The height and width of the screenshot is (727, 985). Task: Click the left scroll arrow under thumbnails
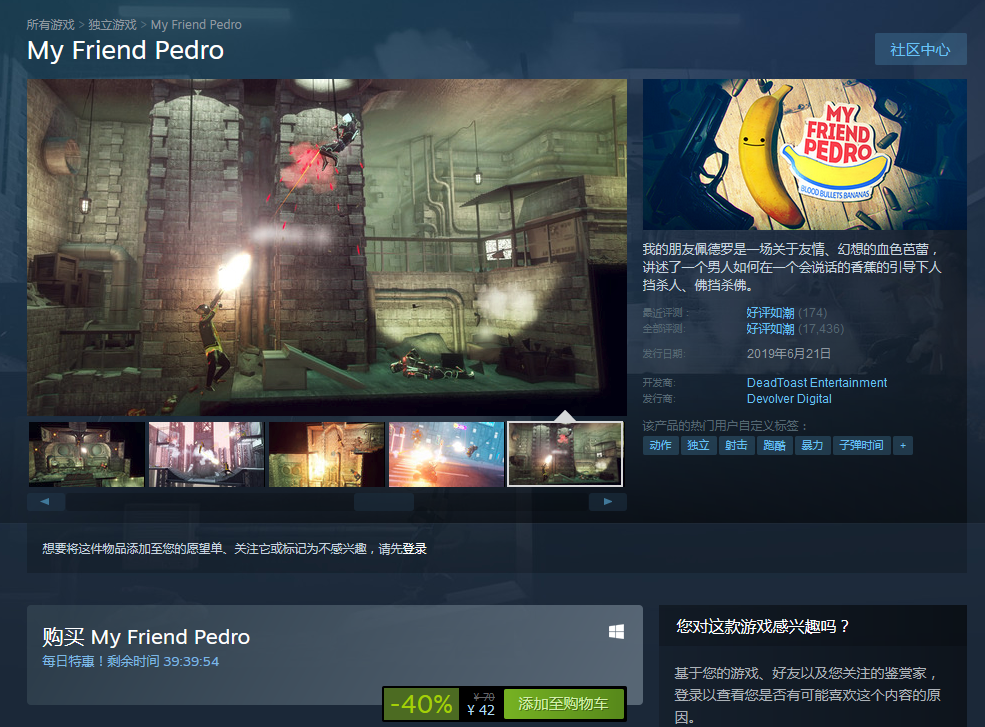(x=46, y=501)
